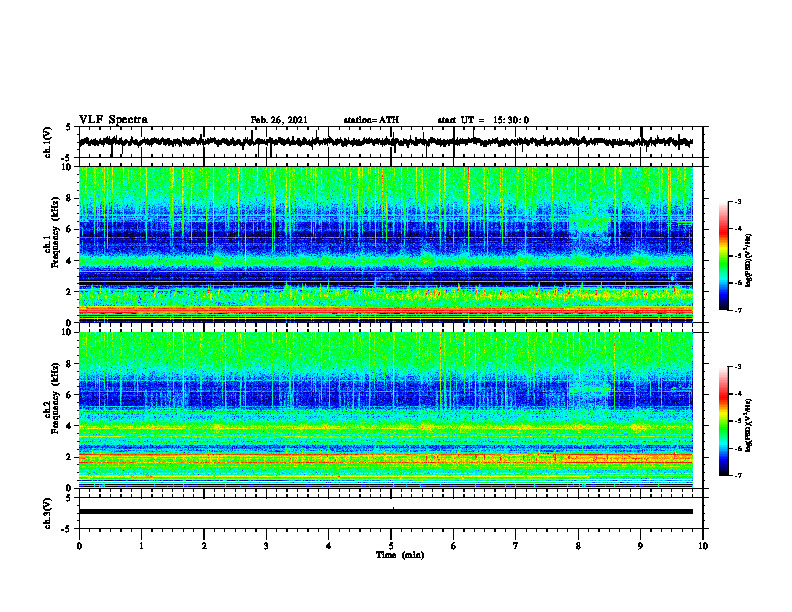Click the "Time (min)" axis title
Viewport: 792px width, 612px height.
(400, 555)
